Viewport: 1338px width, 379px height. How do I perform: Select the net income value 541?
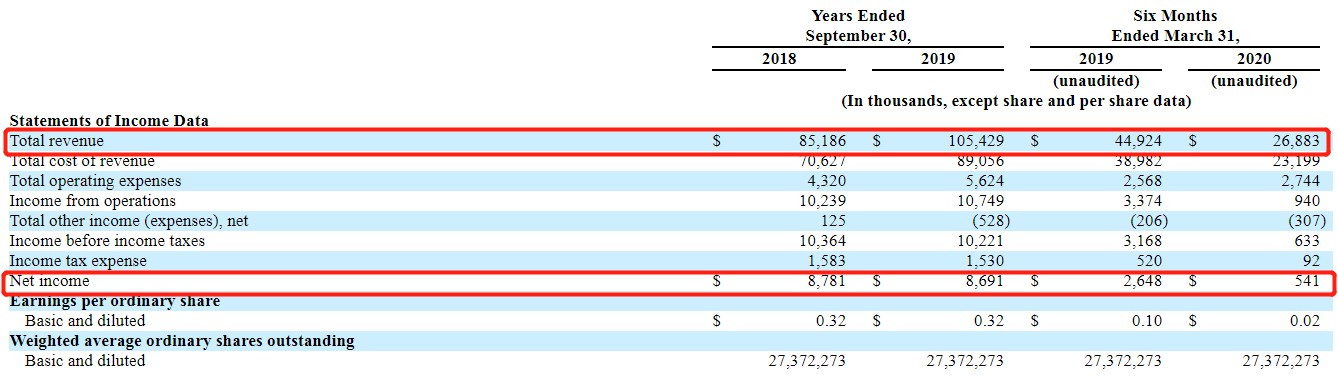coord(1307,281)
